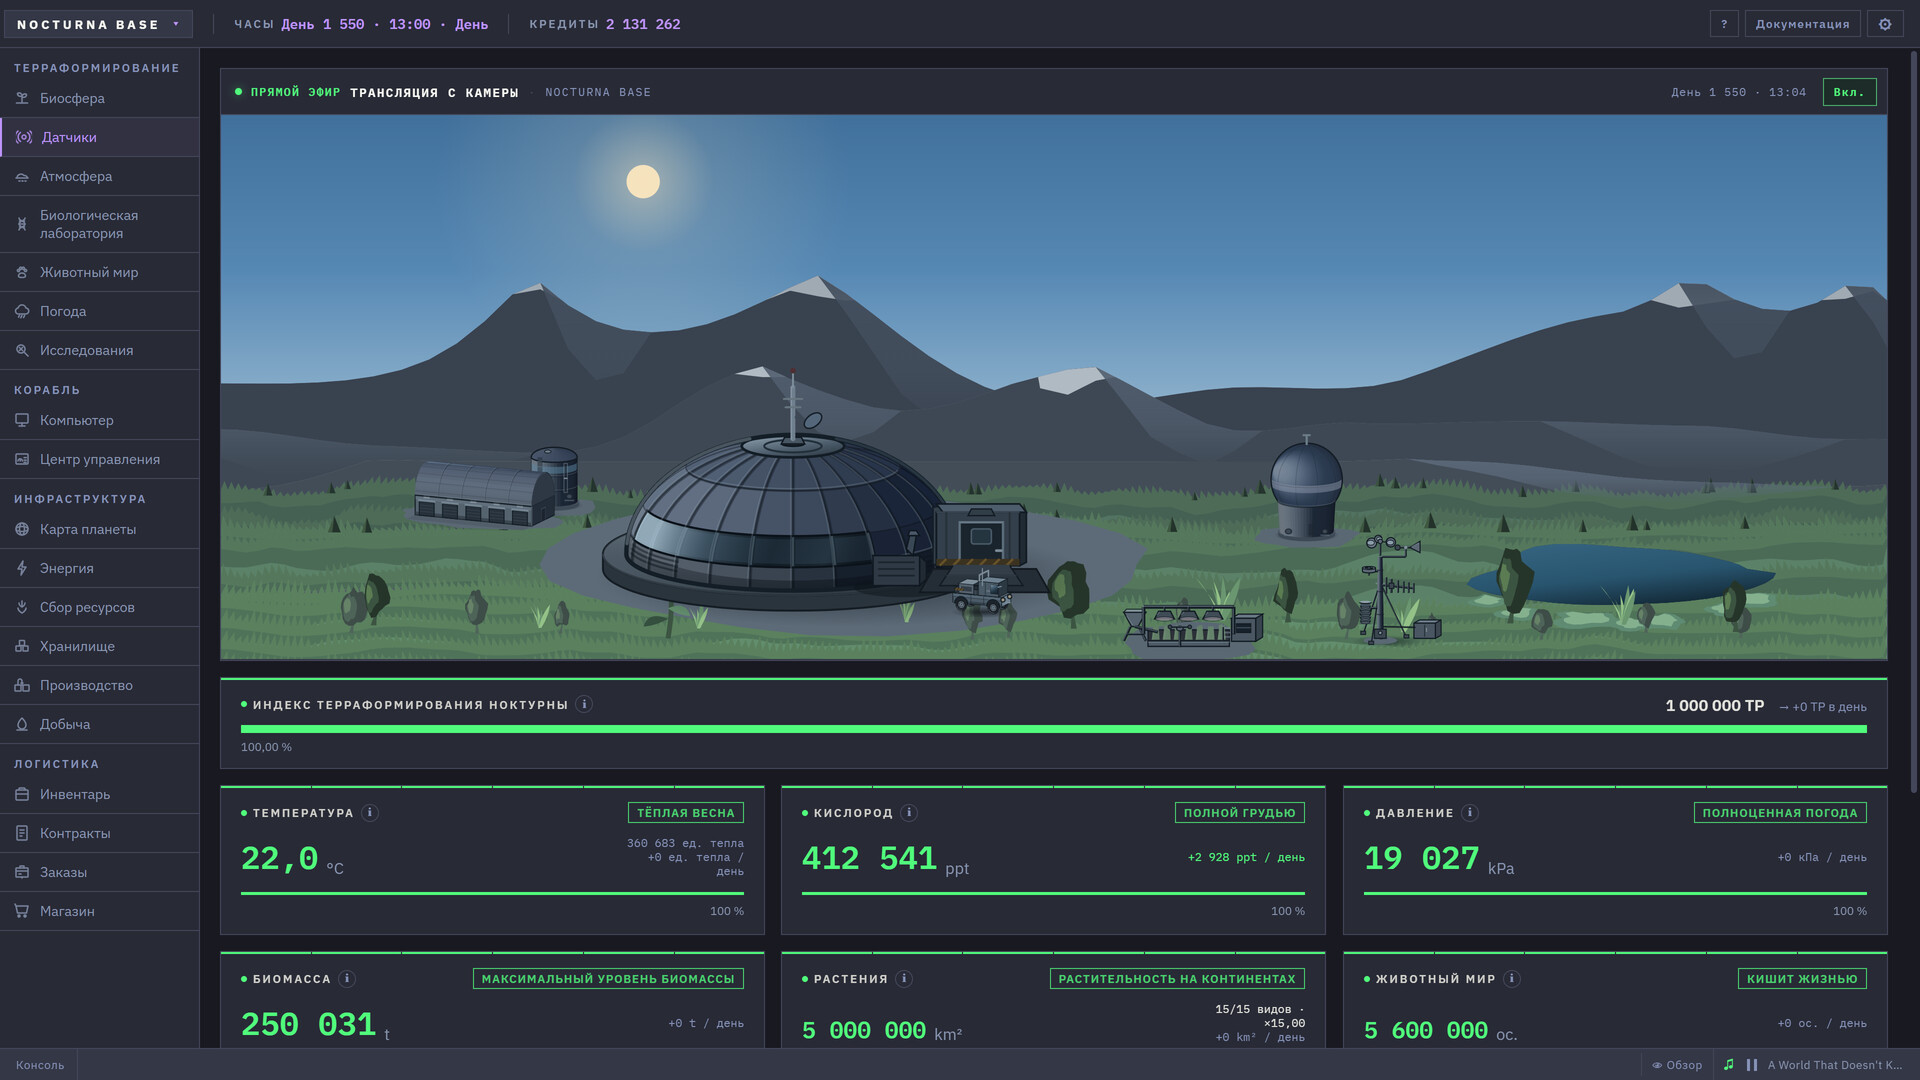The width and height of the screenshot is (1920, 1080).
Task: Show info for Растения card
Action: [904, 978]
